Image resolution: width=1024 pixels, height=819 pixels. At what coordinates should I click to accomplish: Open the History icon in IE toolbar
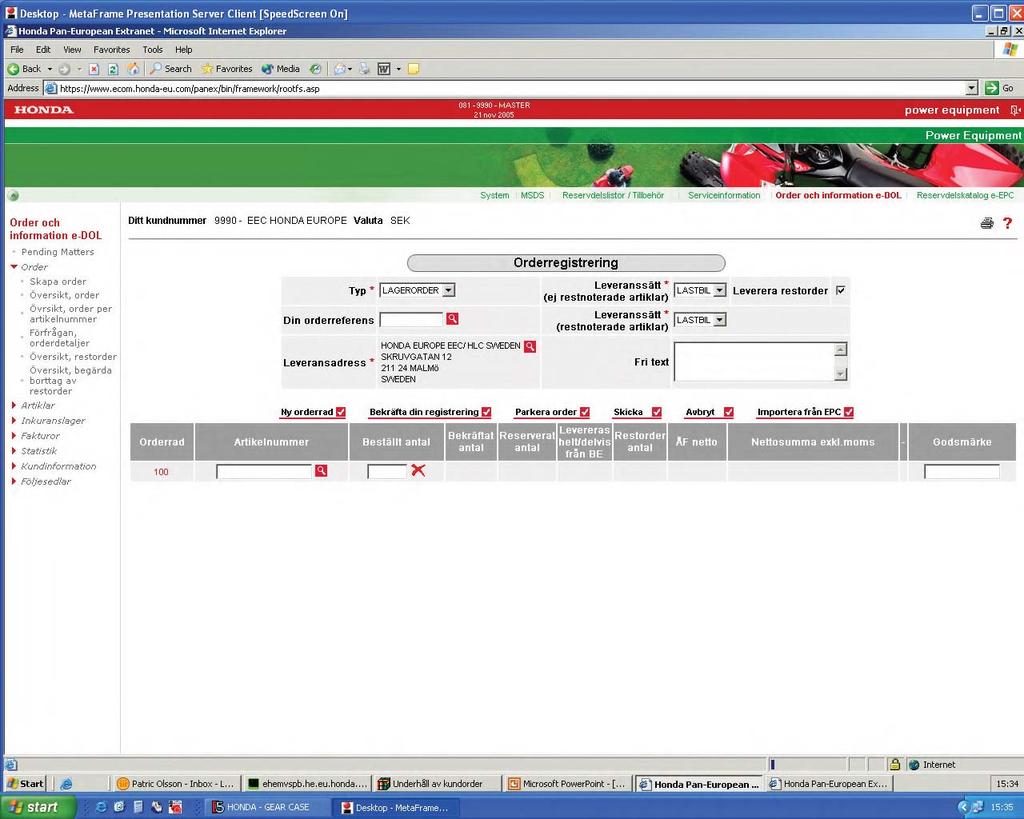[x=315, y=69]
